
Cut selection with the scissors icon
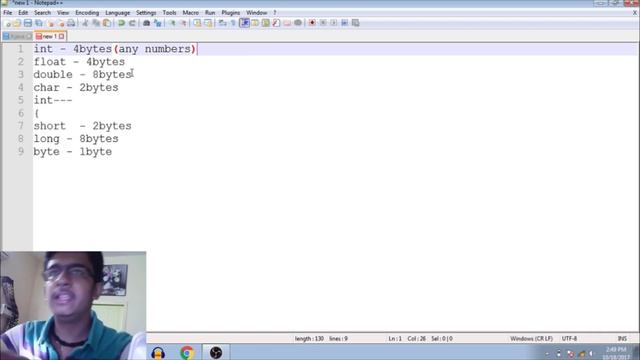pos(85,23)
